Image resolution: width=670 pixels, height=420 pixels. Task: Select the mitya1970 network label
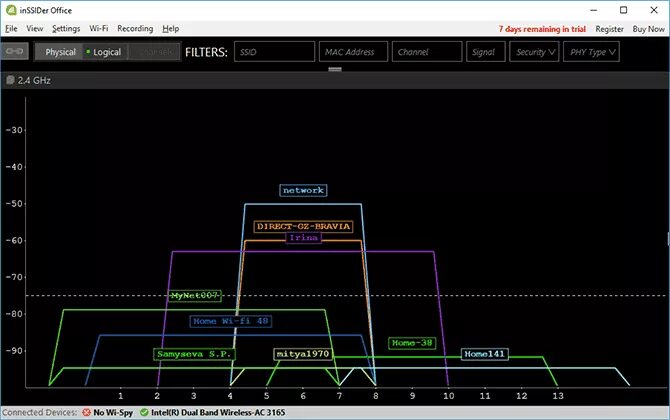point(303,354)
